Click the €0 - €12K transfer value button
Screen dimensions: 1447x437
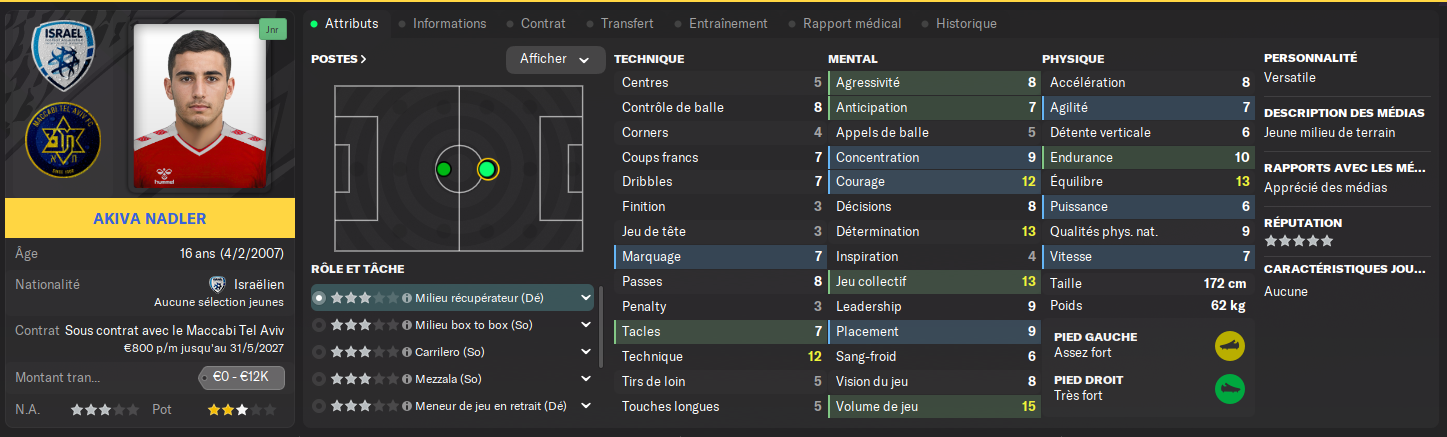[x=241, y=378]
